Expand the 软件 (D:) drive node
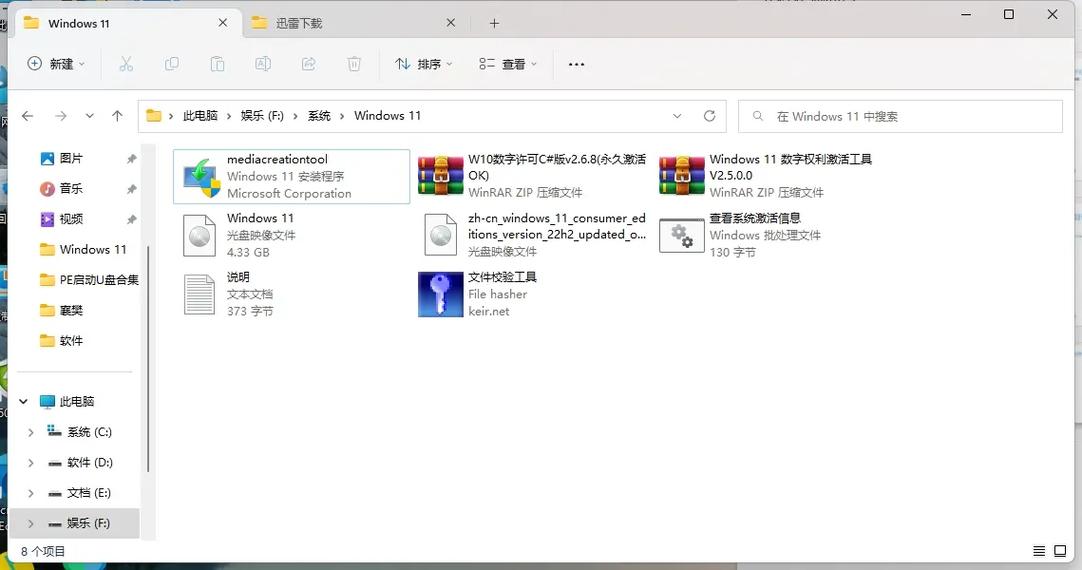This screenshot has height=570, width=1082. 30,462
